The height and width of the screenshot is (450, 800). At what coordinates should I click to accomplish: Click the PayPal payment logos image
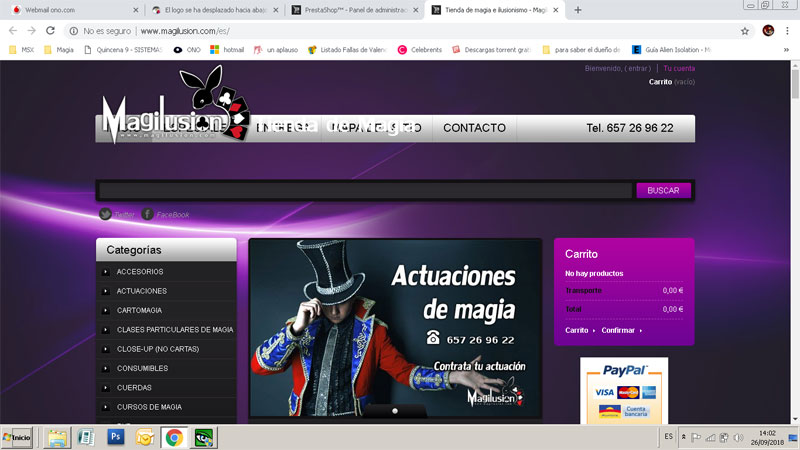pos(624,391)
